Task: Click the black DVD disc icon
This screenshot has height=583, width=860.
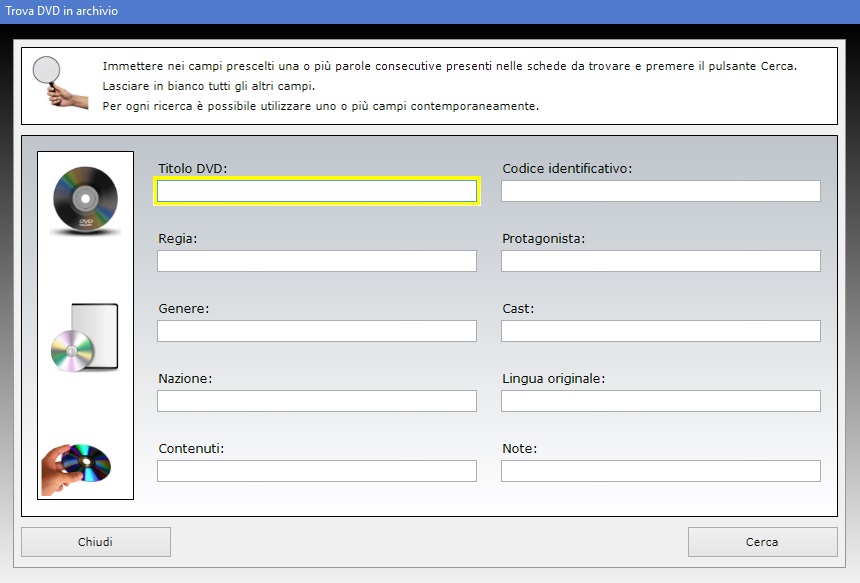Action: [85, 200]
